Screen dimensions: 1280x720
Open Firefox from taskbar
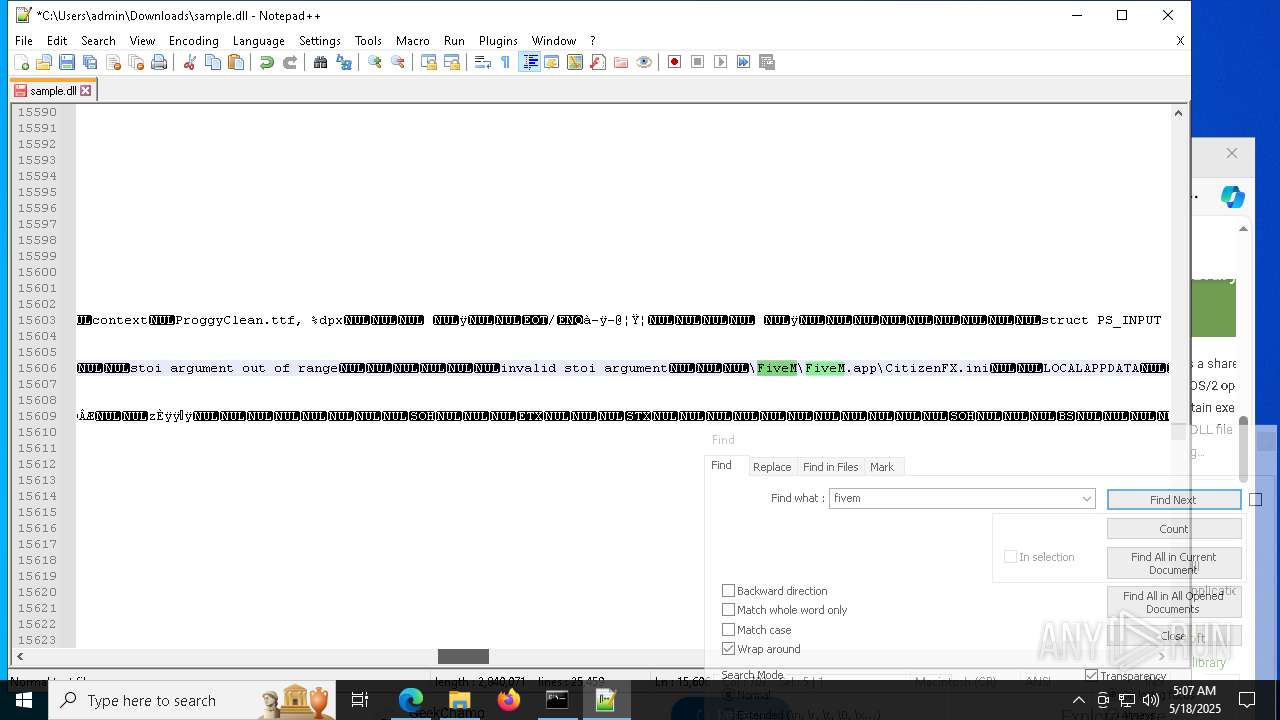(509, 700)
